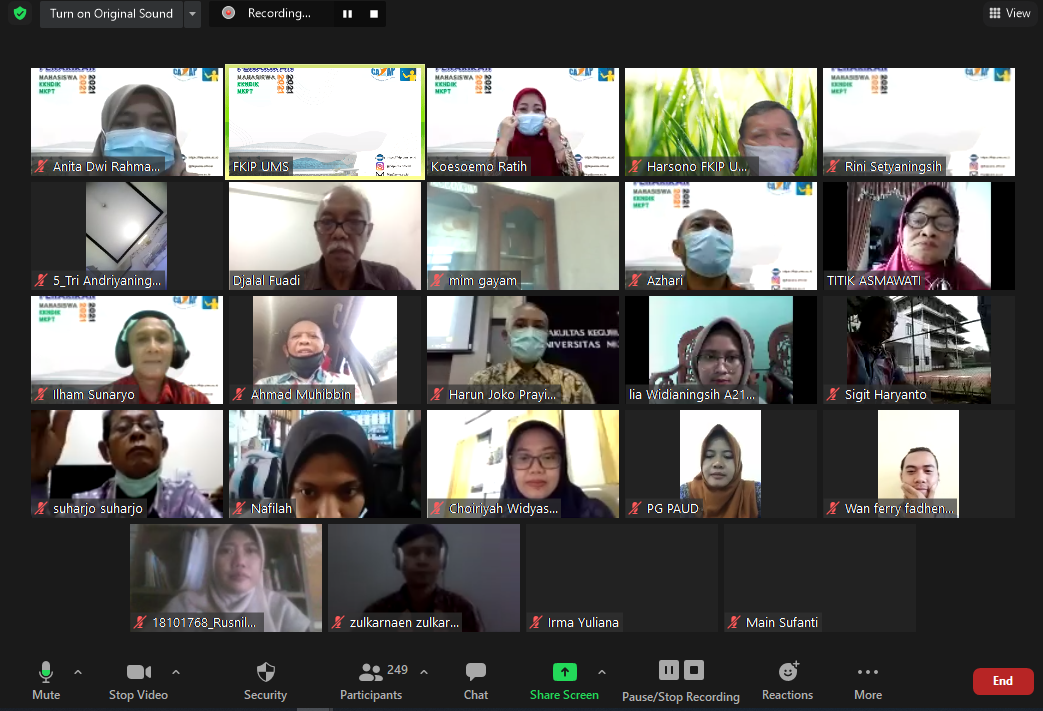The height and width of the screenshot is (711, 1043).
Task: Click muted mic icon on Ilham Sunaryo
Action: pyautogui.click(x=41, y=394)
